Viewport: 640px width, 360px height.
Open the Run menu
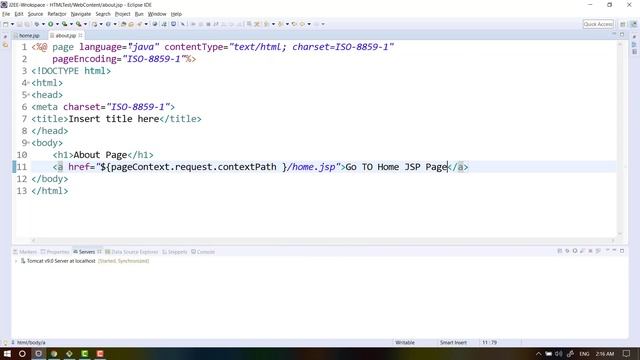point(139,14)
